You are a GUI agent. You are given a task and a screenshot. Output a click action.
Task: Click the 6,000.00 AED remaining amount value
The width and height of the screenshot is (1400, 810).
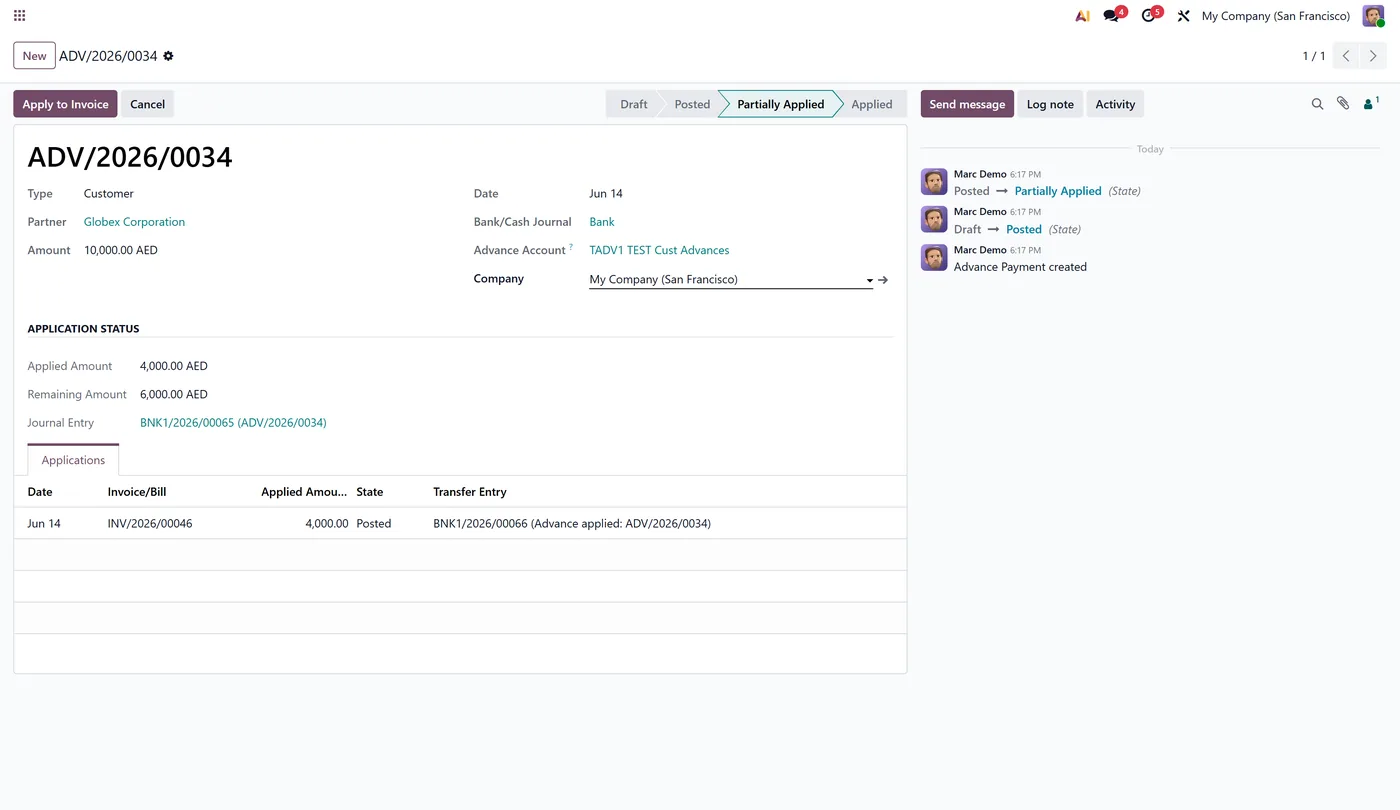[174, 394]
